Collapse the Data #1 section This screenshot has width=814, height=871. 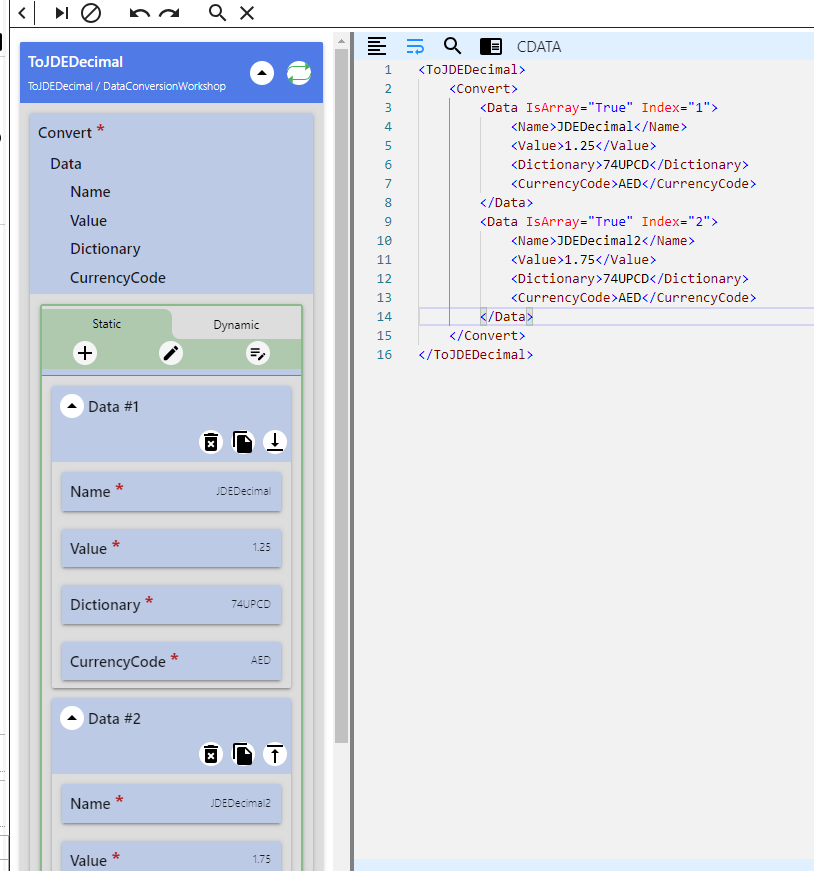(72, 406)
